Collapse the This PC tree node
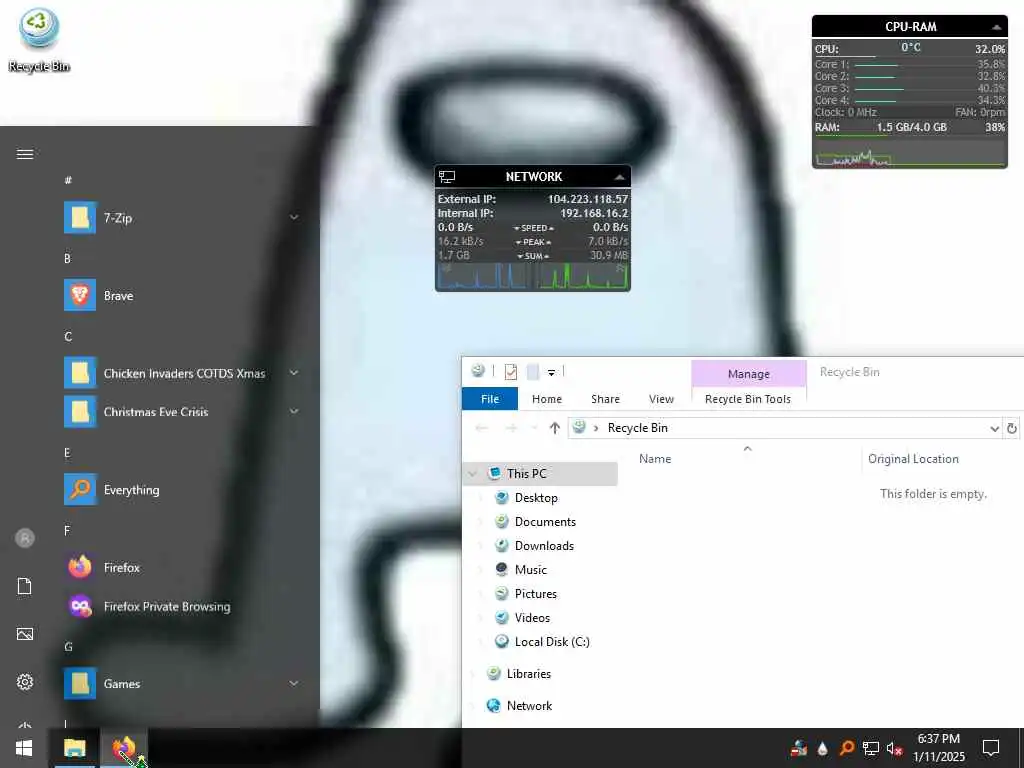Screen dimensions: 1024x768 coord(473,473)
